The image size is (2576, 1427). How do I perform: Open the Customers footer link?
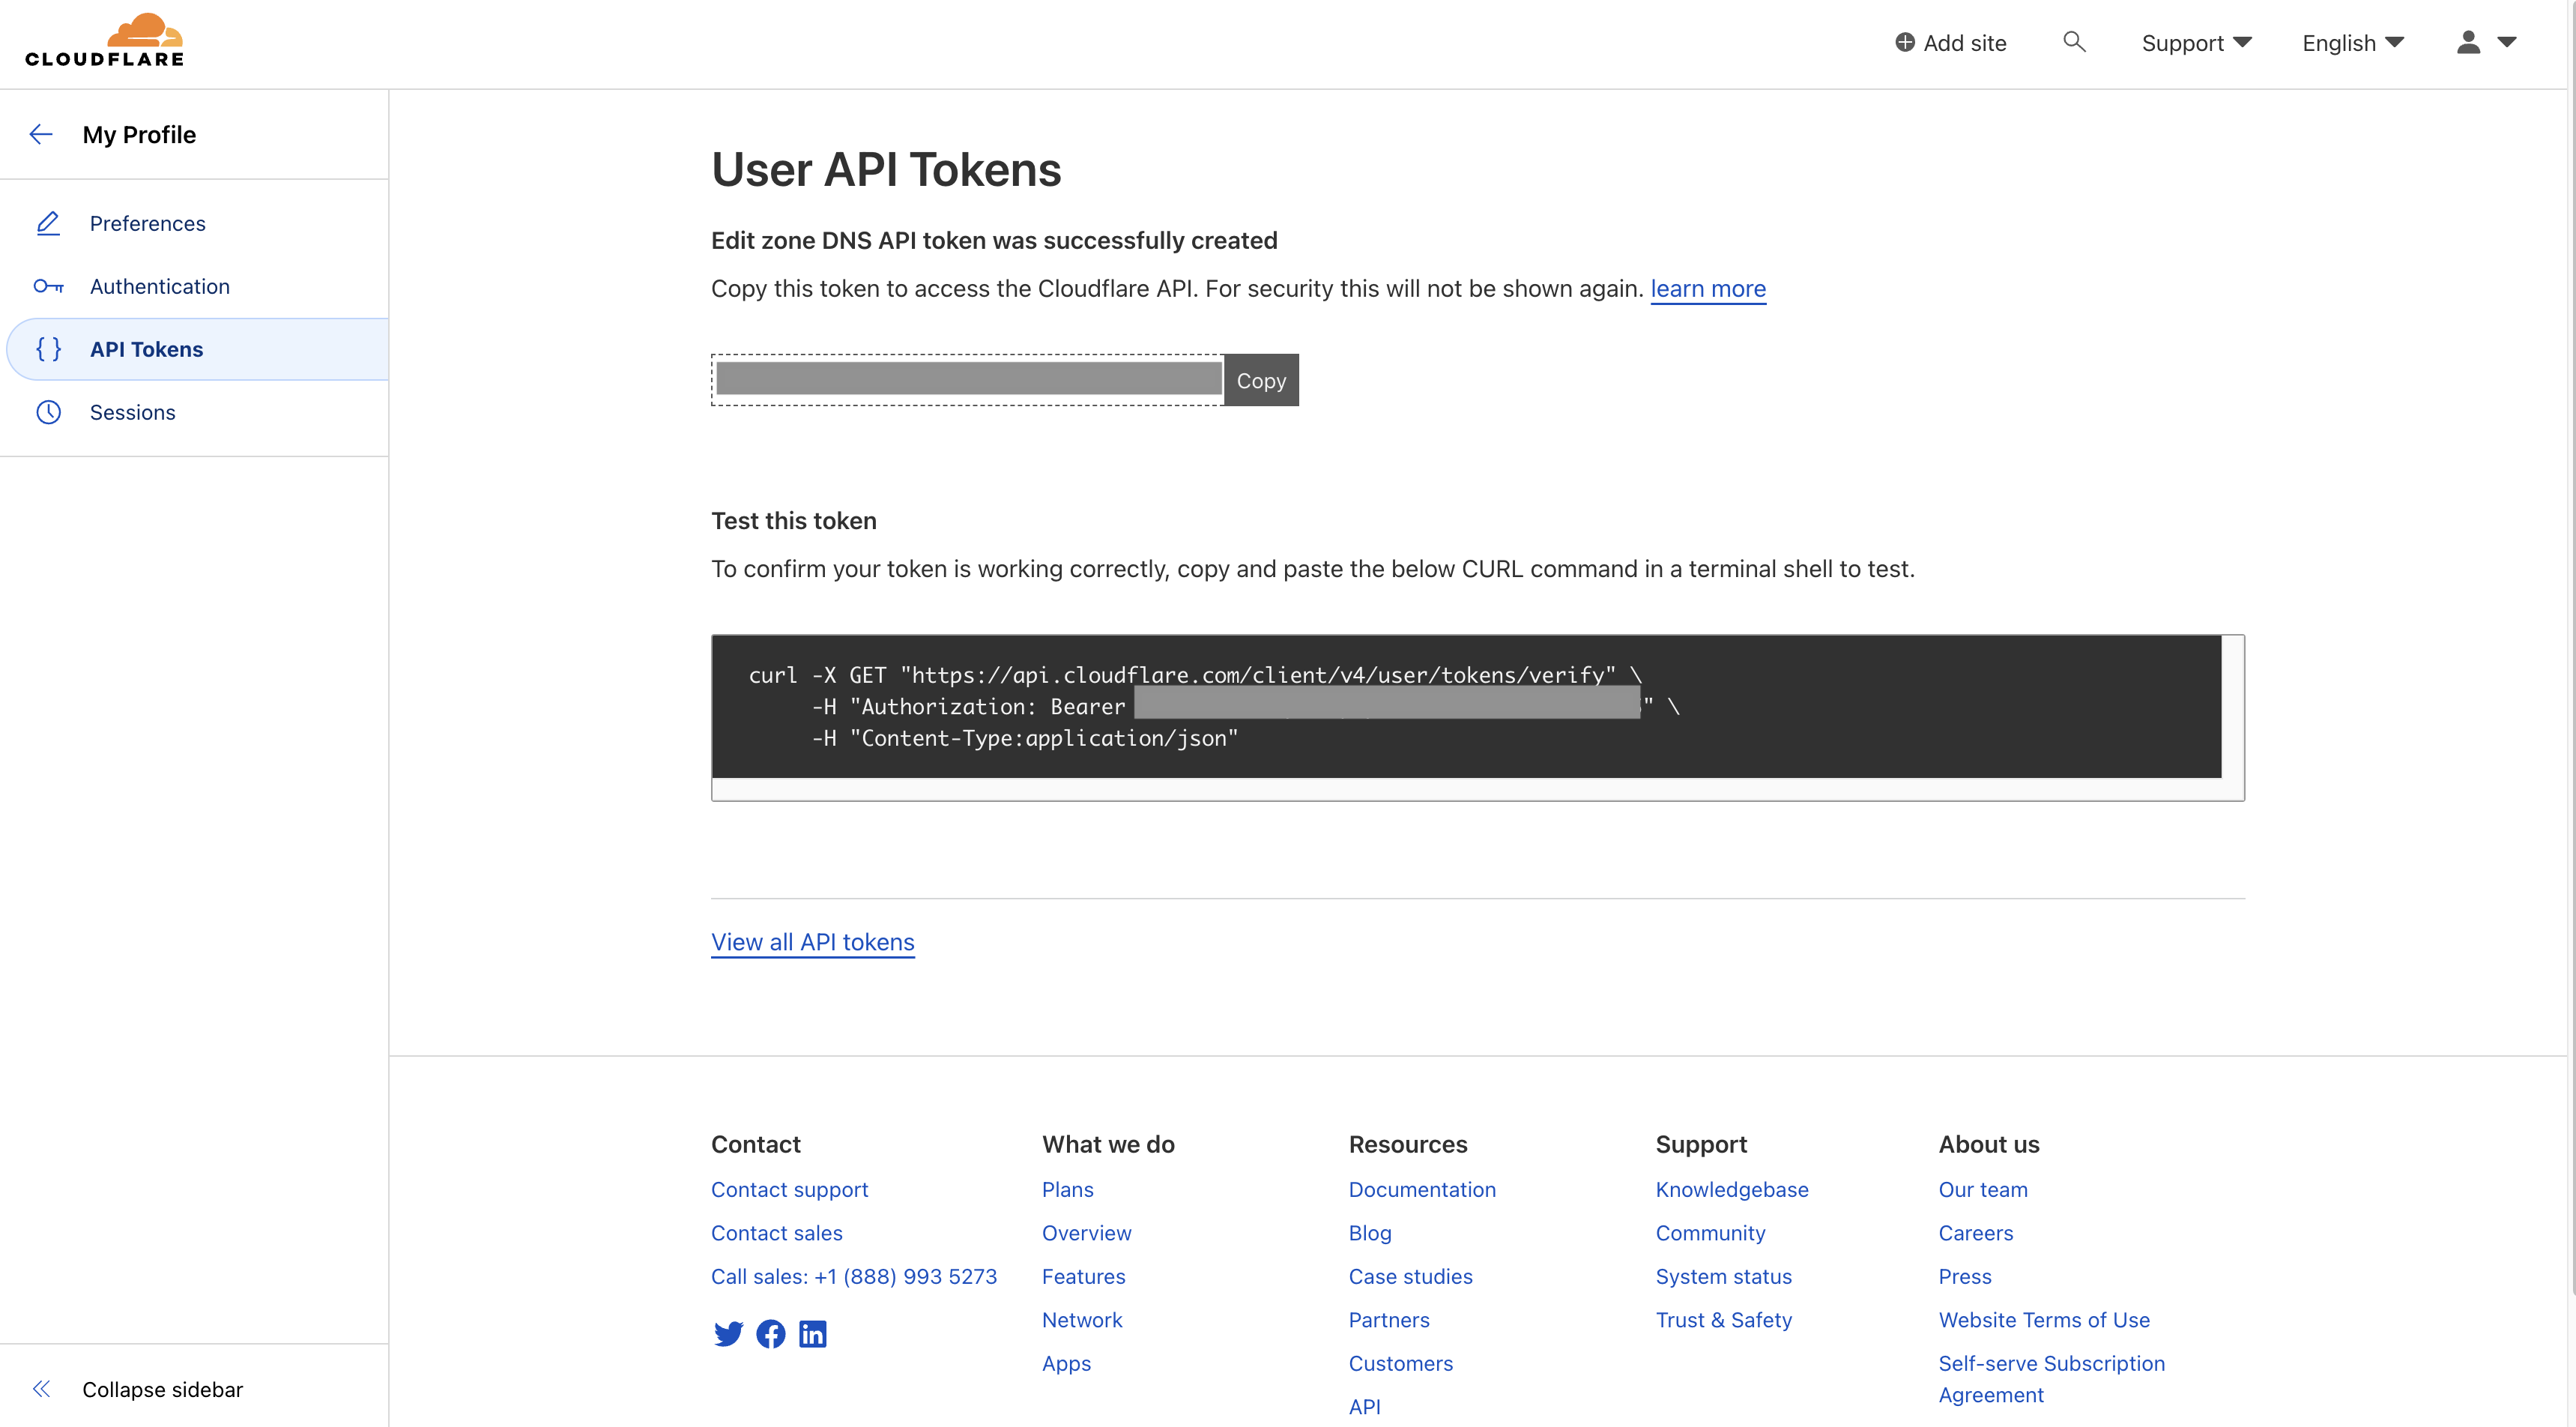pos(1400,1364)
